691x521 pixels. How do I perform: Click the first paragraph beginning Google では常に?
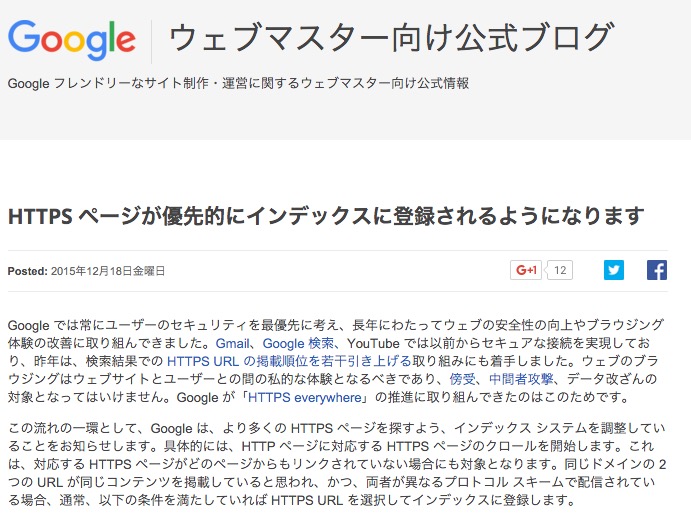pyautogui.click(x=336, y=361)
